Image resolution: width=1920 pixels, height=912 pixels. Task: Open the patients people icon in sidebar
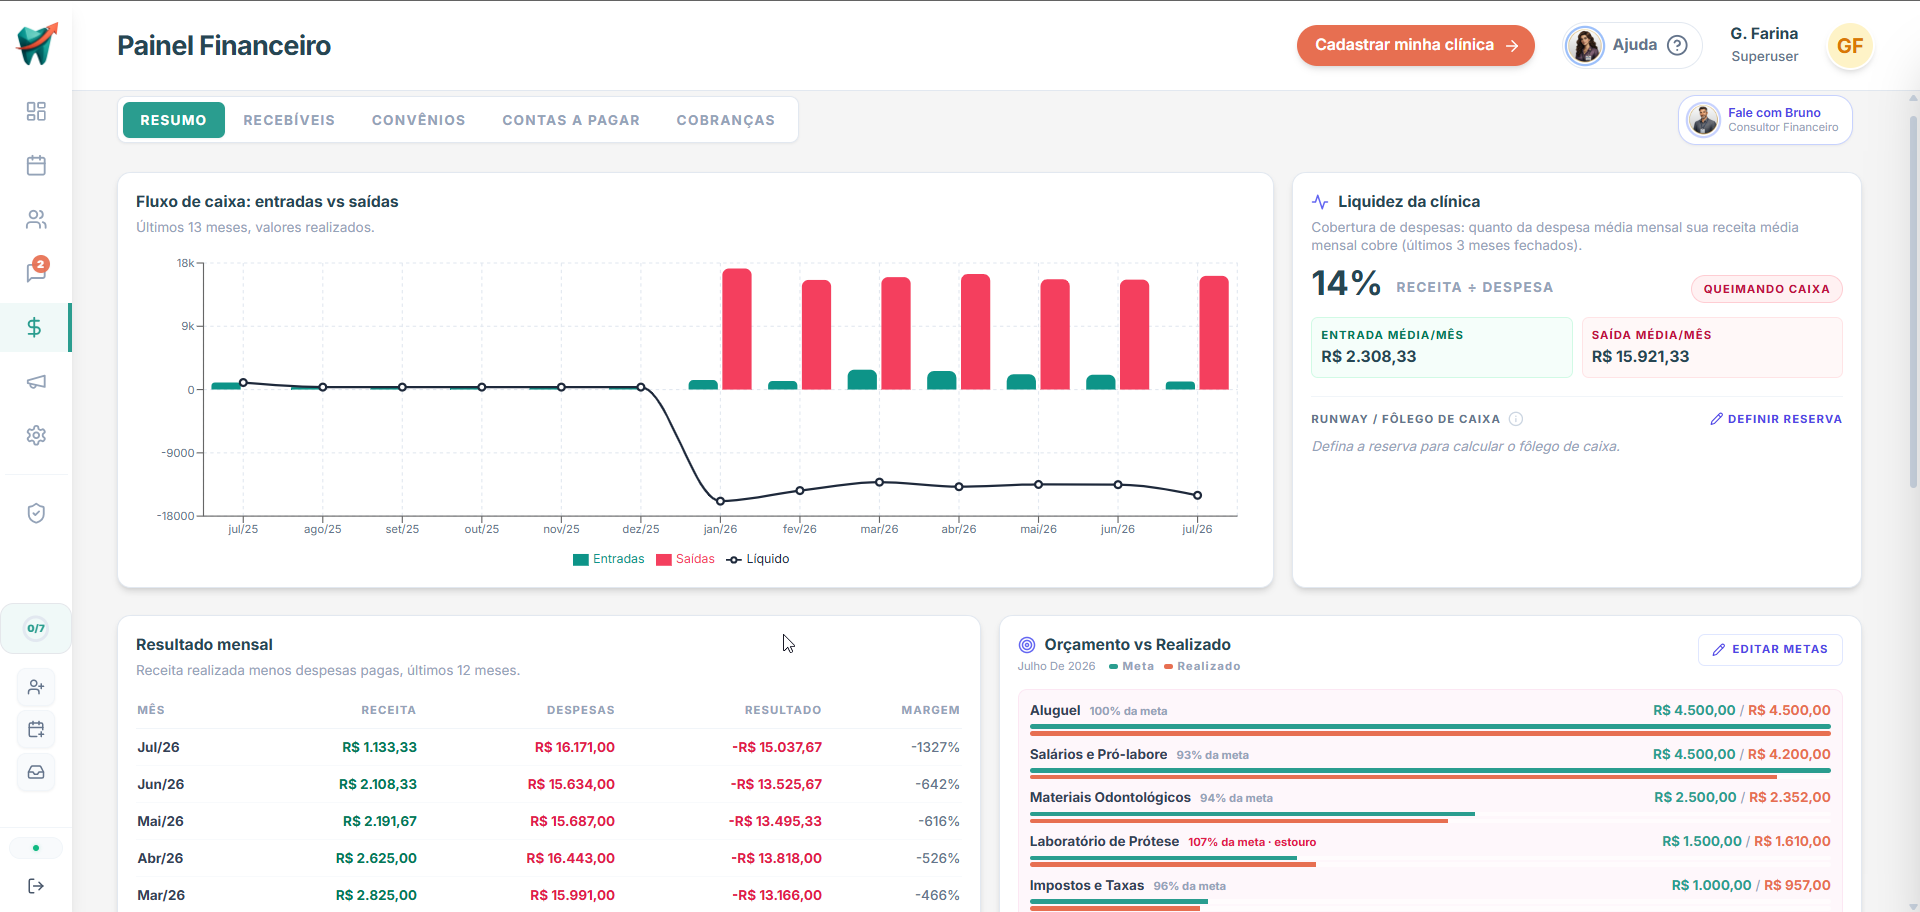[x=36, y=219]
